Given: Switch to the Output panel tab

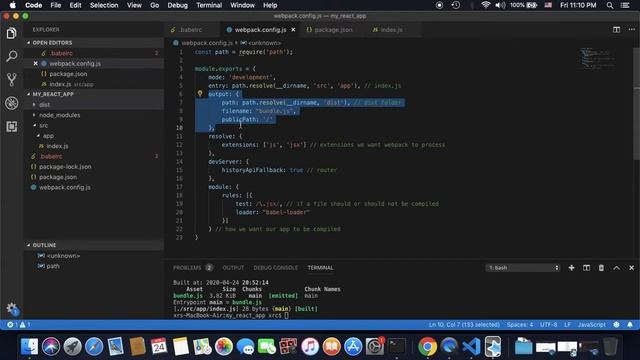Looking at the screenshot, I should tap(233, 268).
